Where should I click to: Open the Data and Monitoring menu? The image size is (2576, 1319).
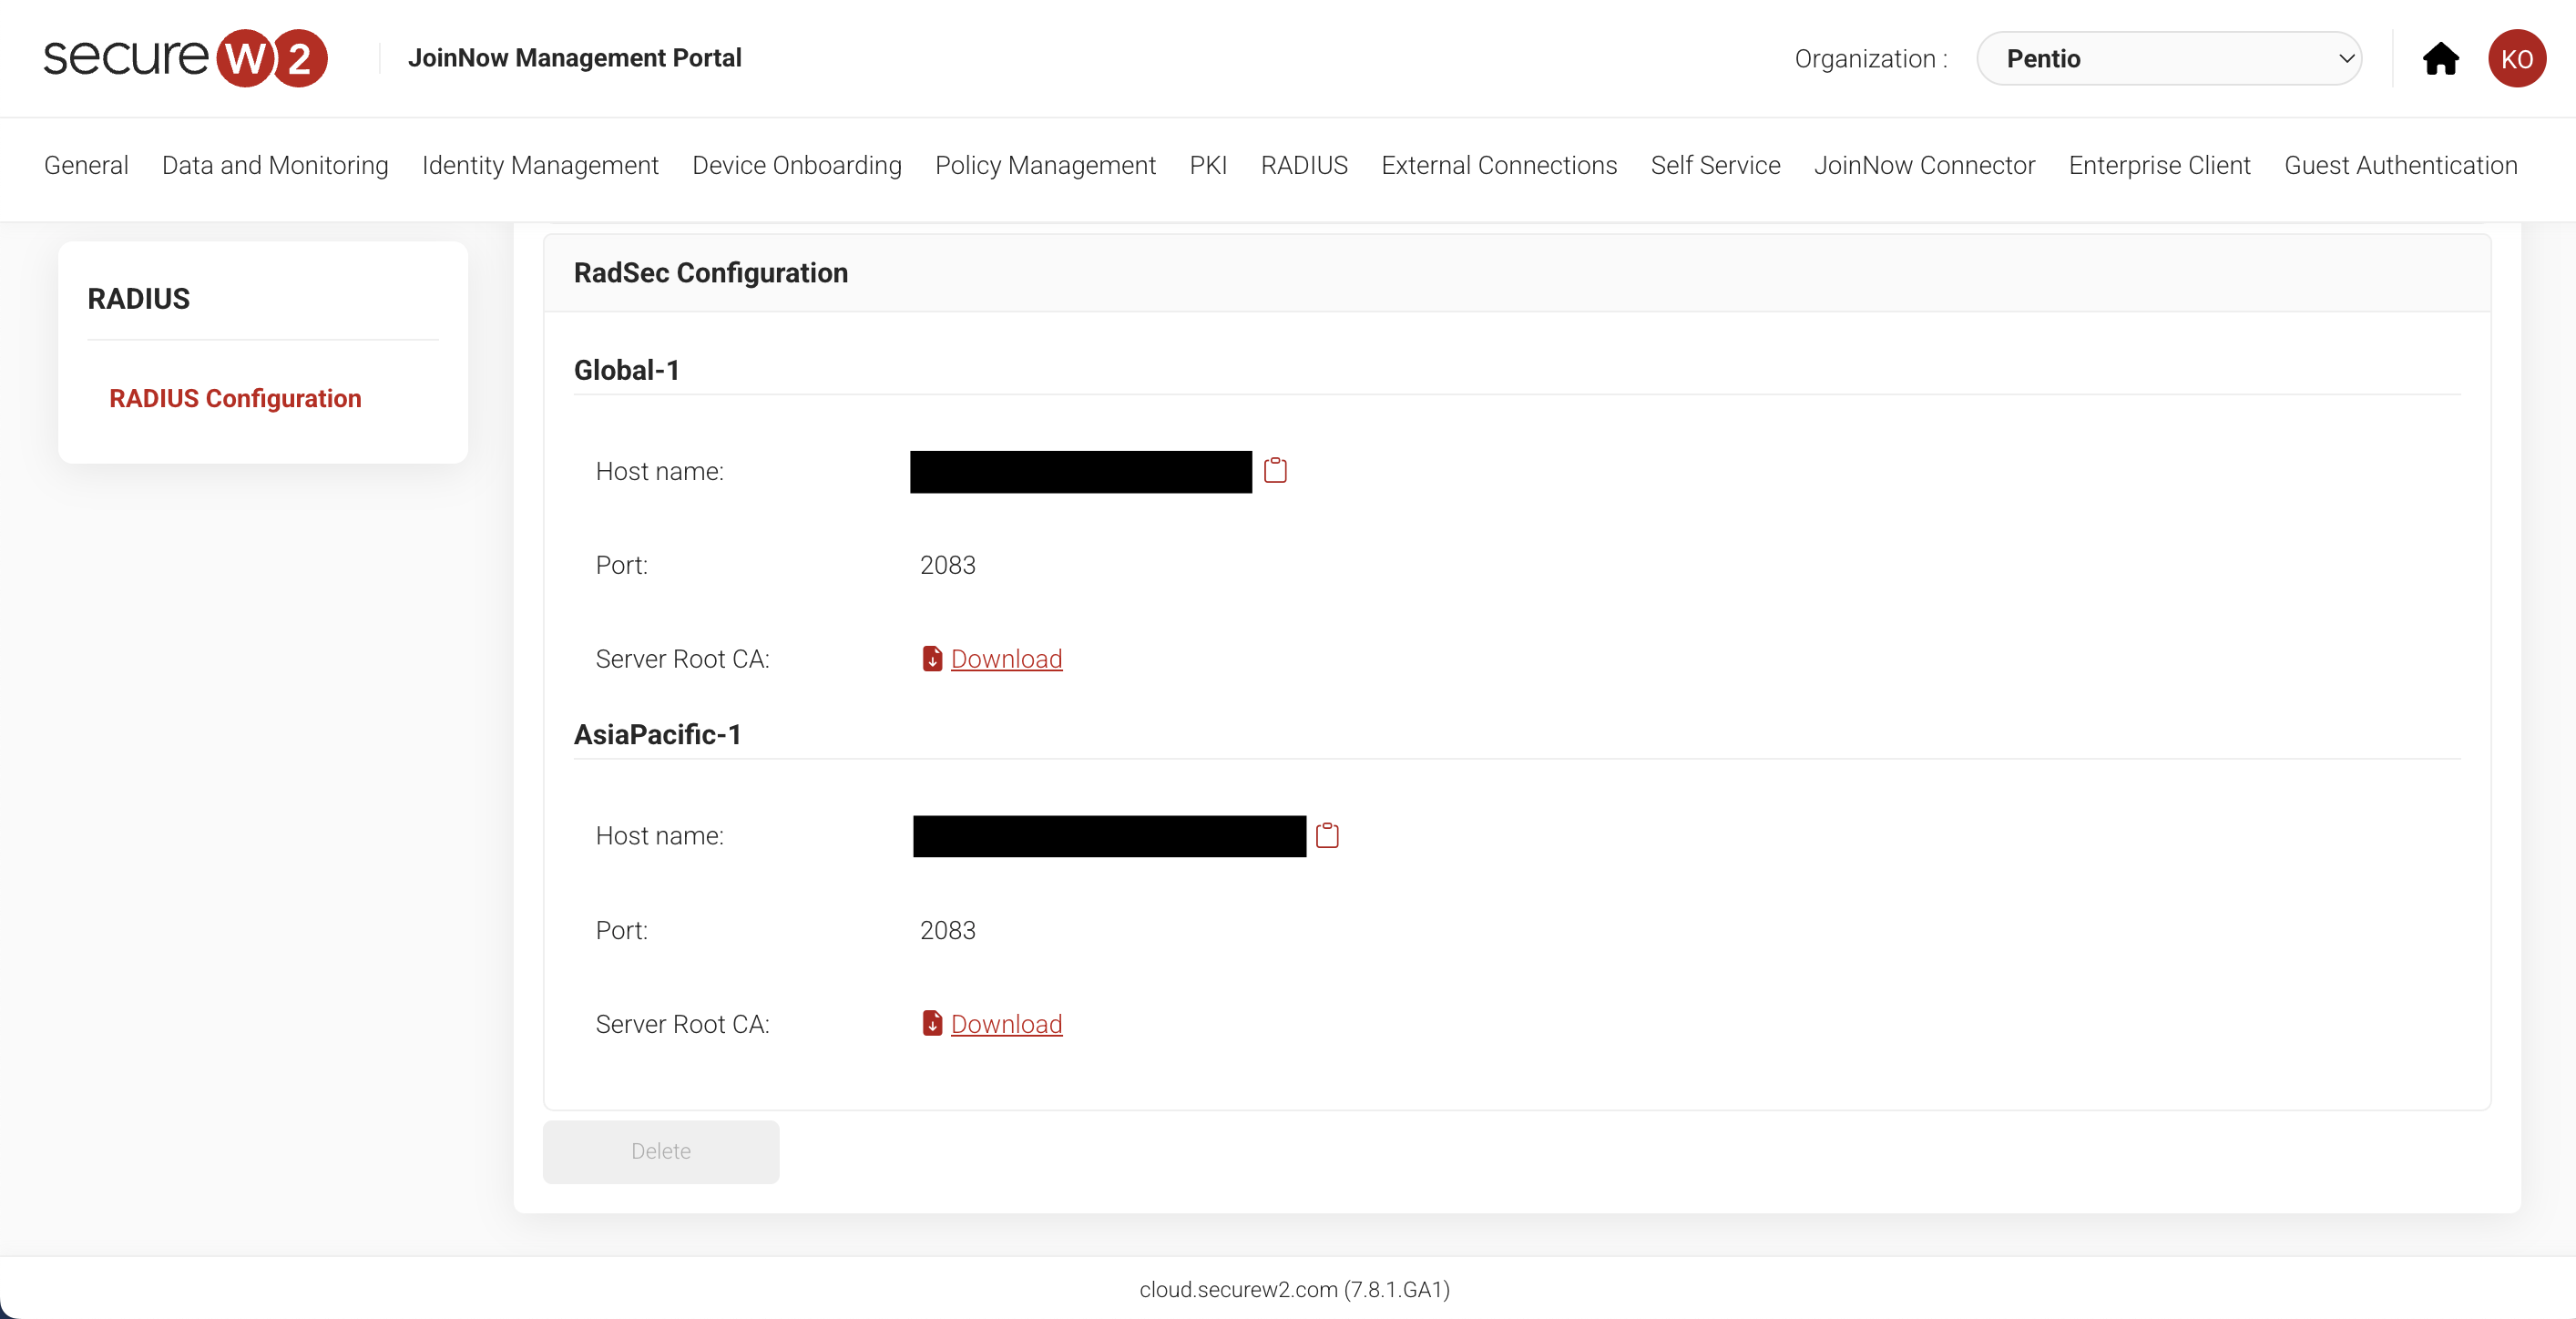pos(275,165)
